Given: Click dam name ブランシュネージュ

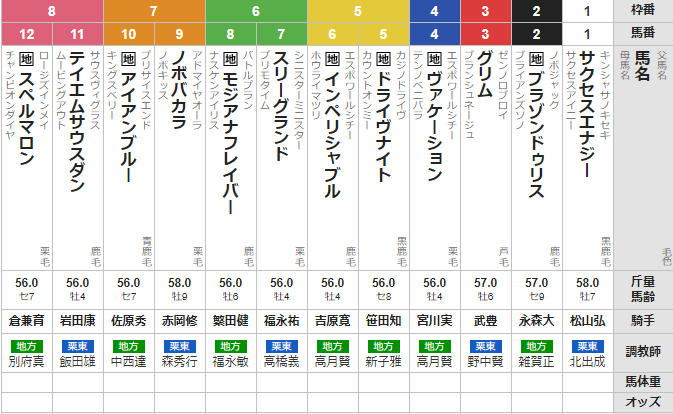Looking at the screenshot, I should pyautogui.click(x=469, y=94).
